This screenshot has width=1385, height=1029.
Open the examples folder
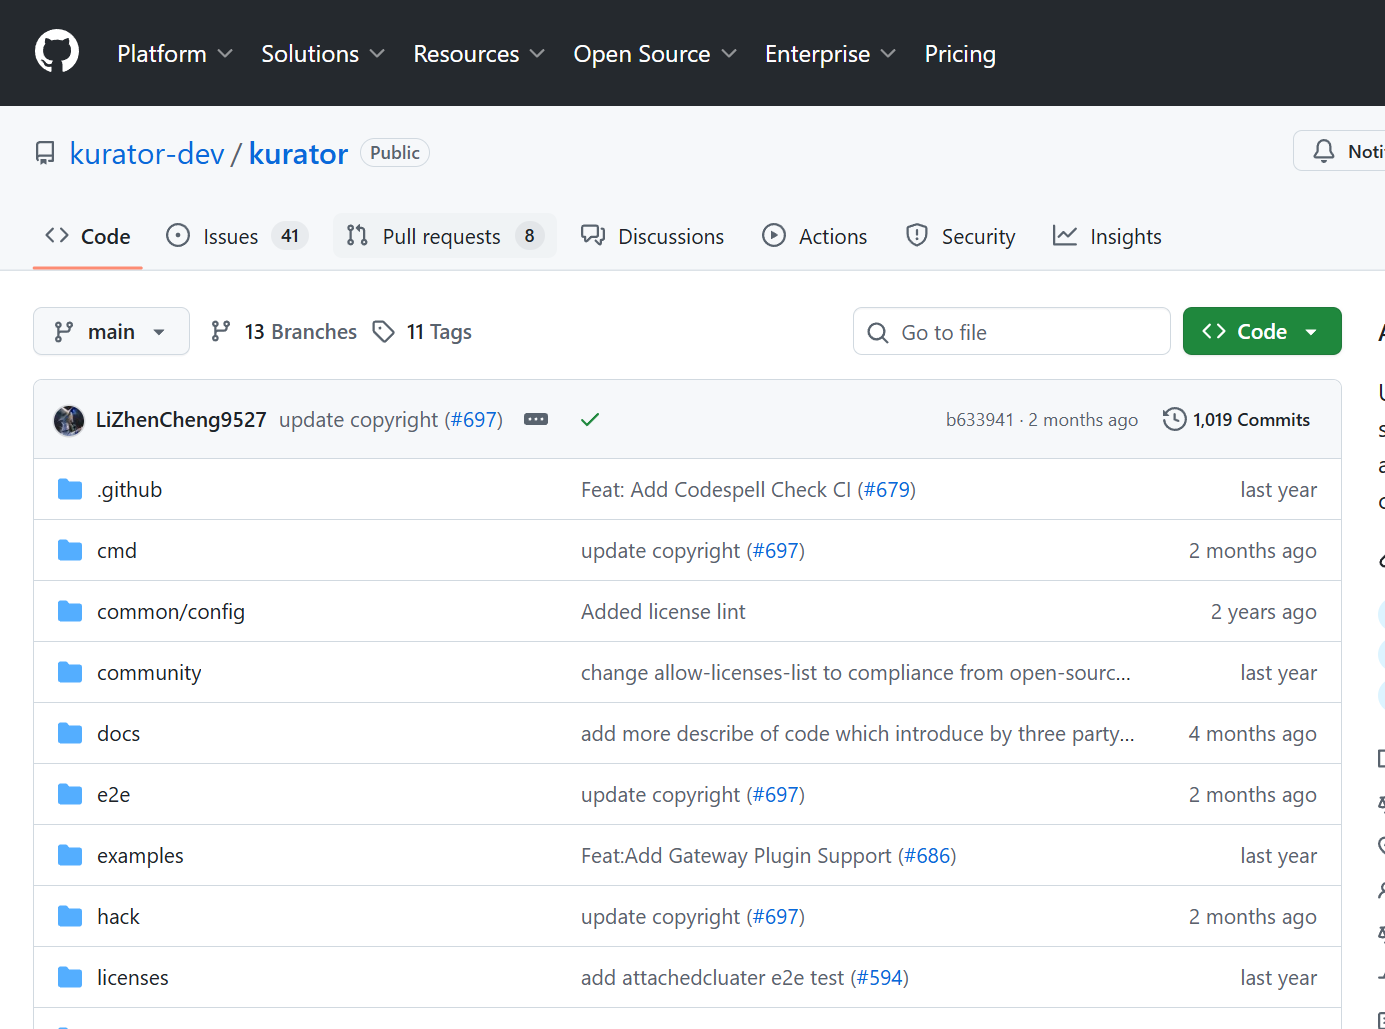point(140,856)
